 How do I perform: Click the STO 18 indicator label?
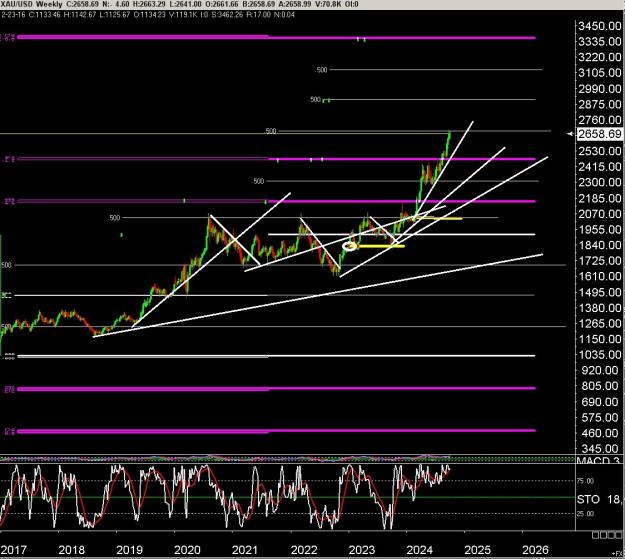coord(599,499)
